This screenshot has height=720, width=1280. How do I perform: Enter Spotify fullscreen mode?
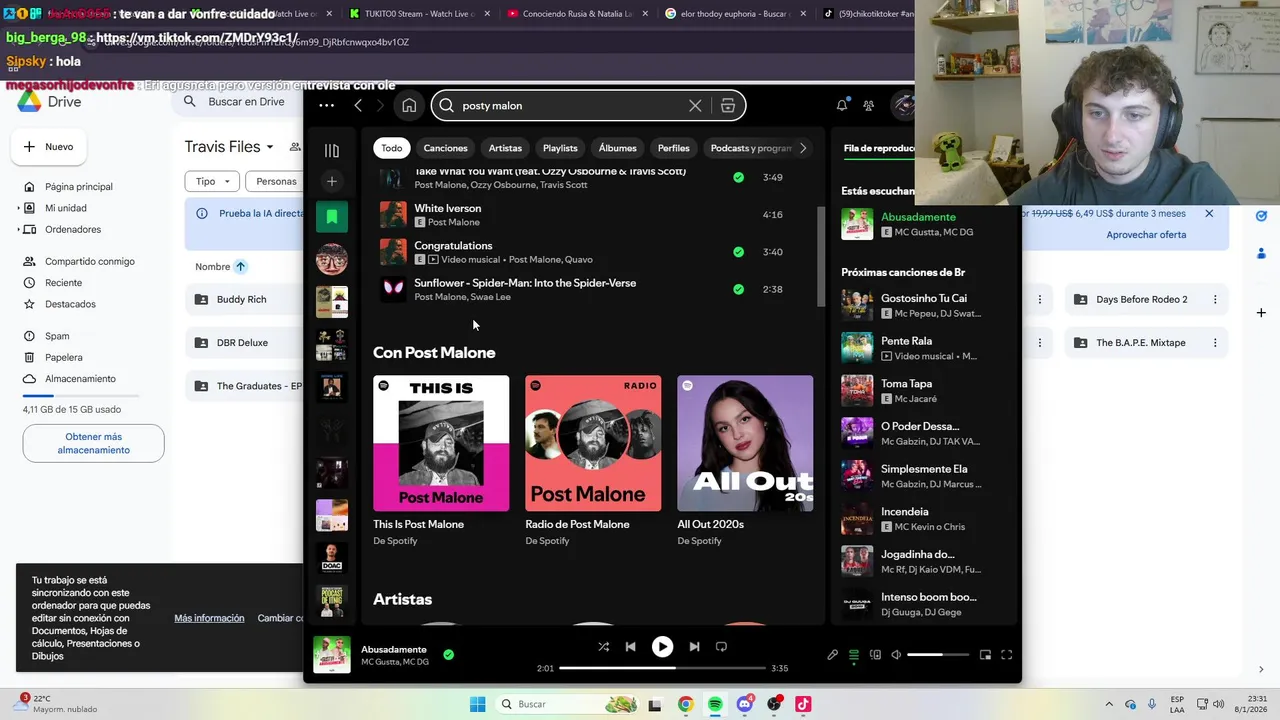(x=1007, y=655)
